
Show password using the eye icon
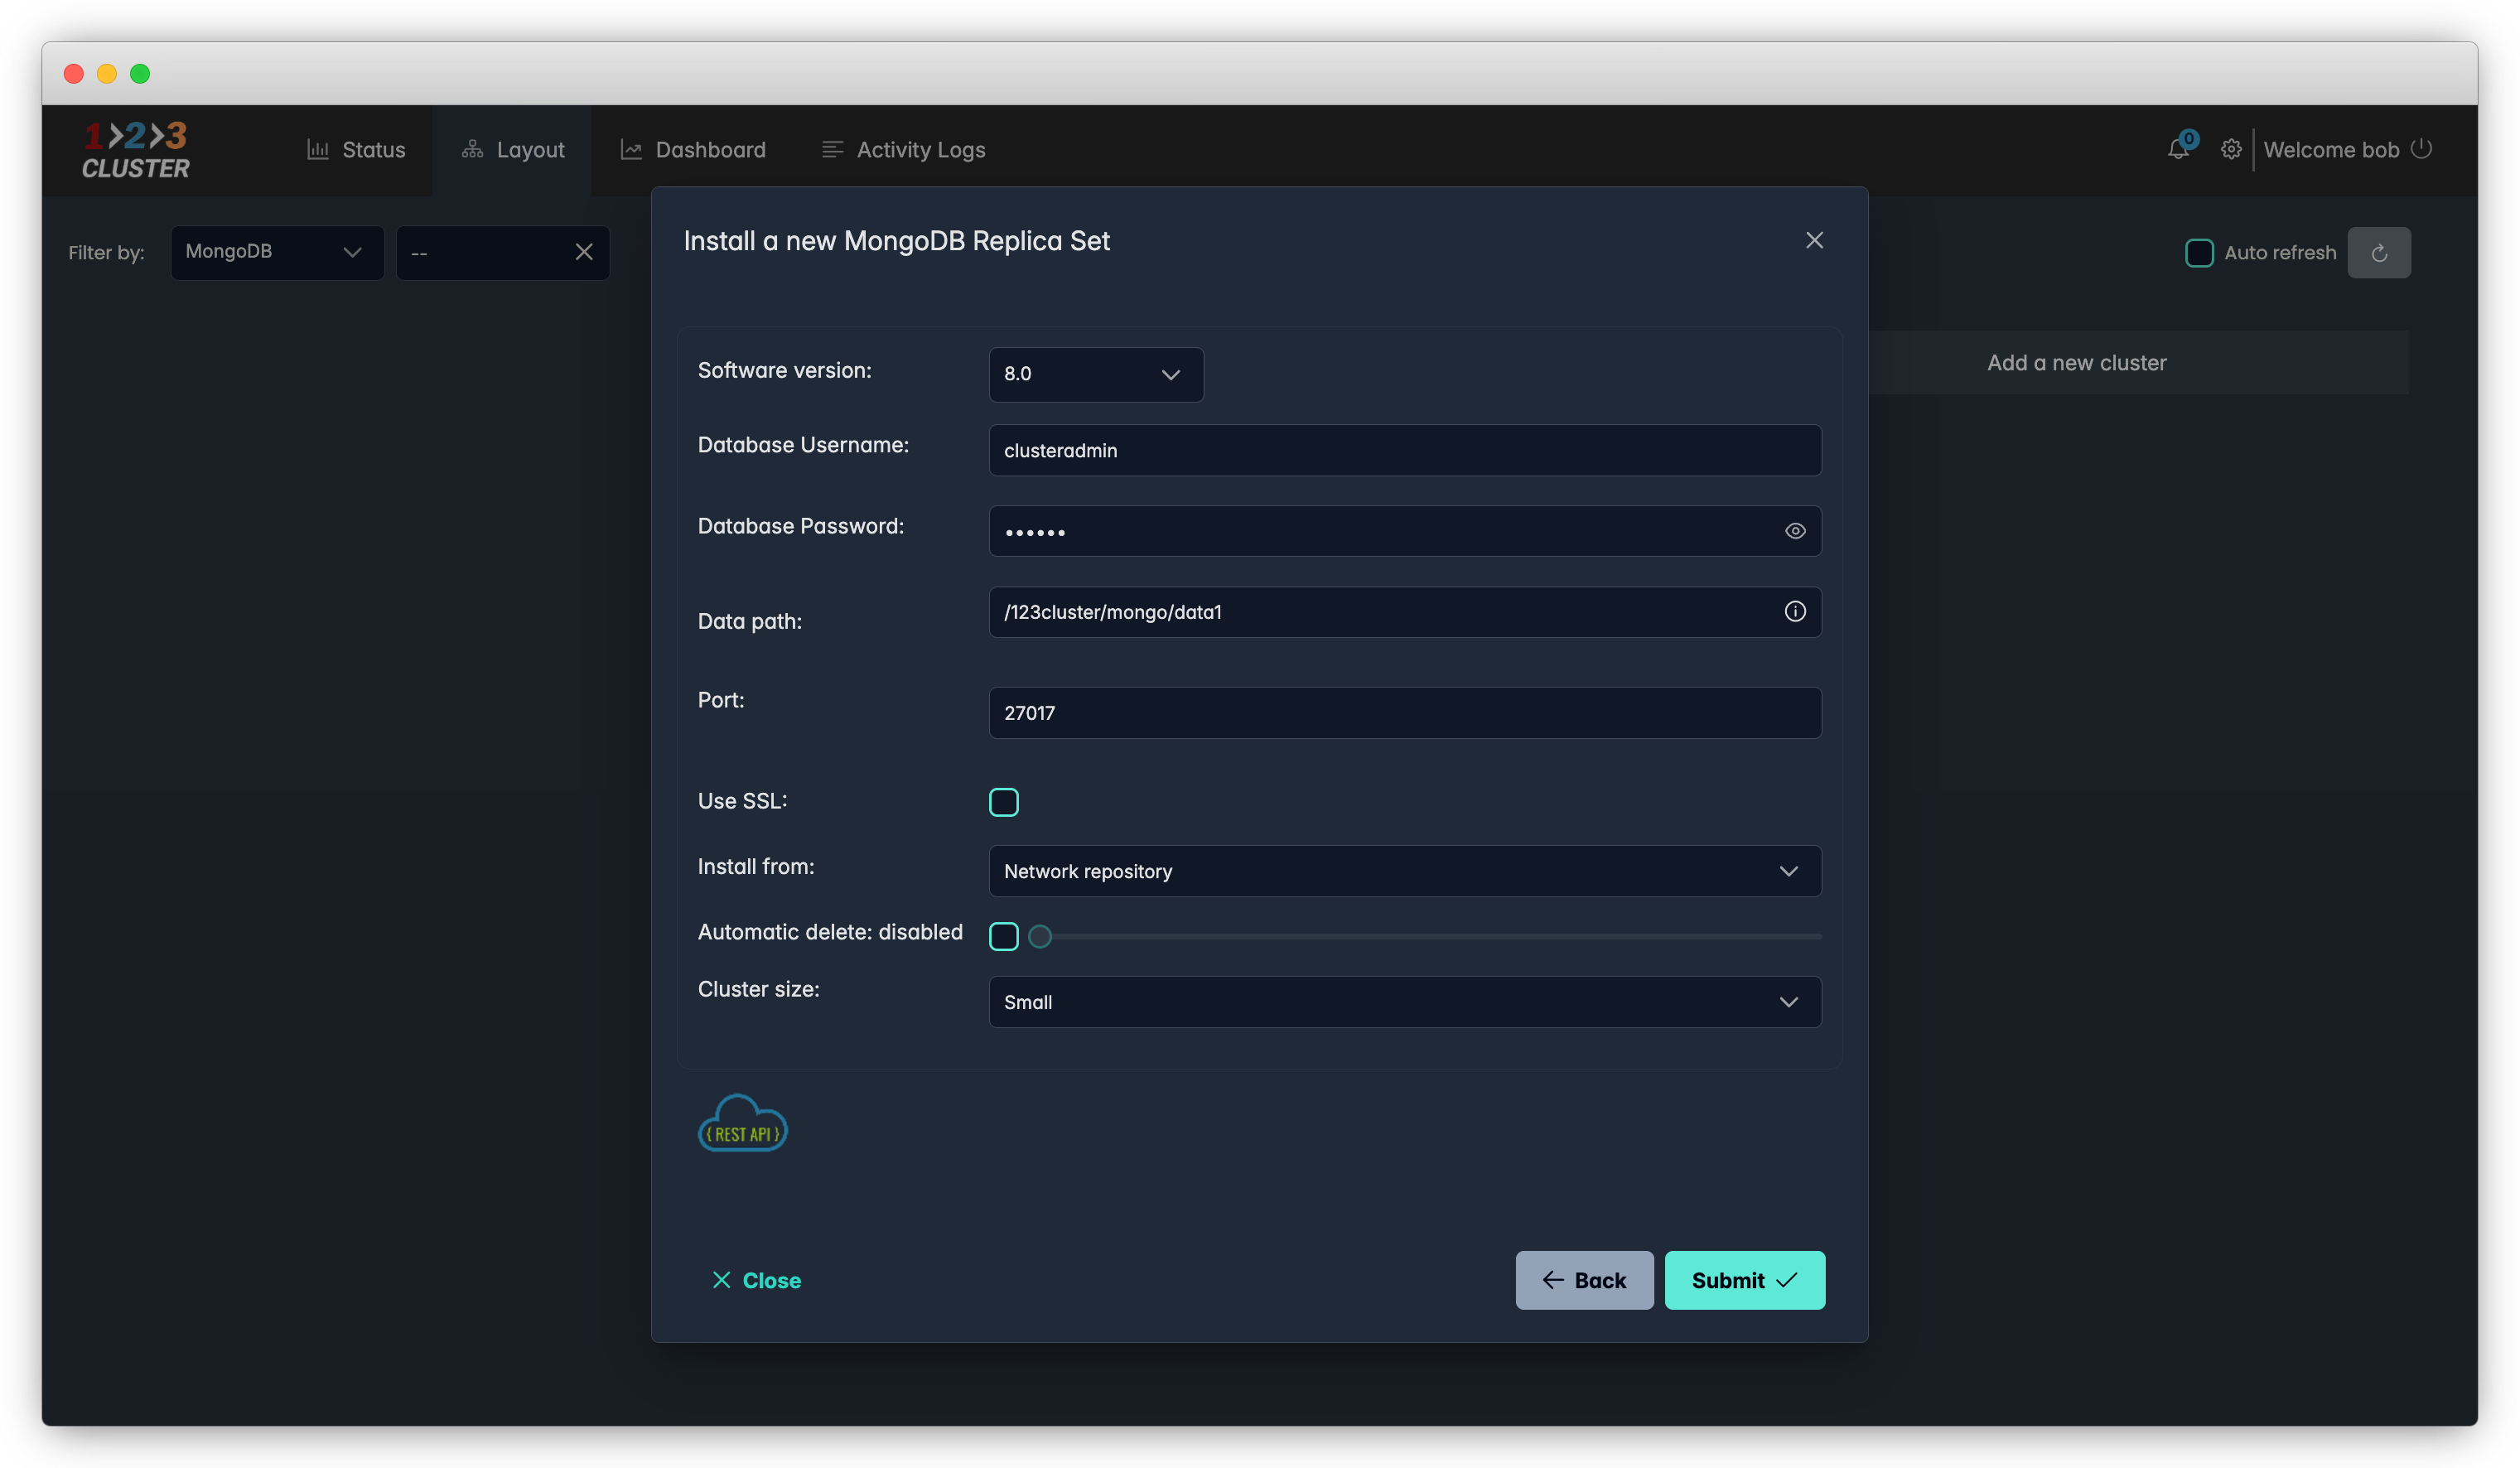click(1795, 531)
